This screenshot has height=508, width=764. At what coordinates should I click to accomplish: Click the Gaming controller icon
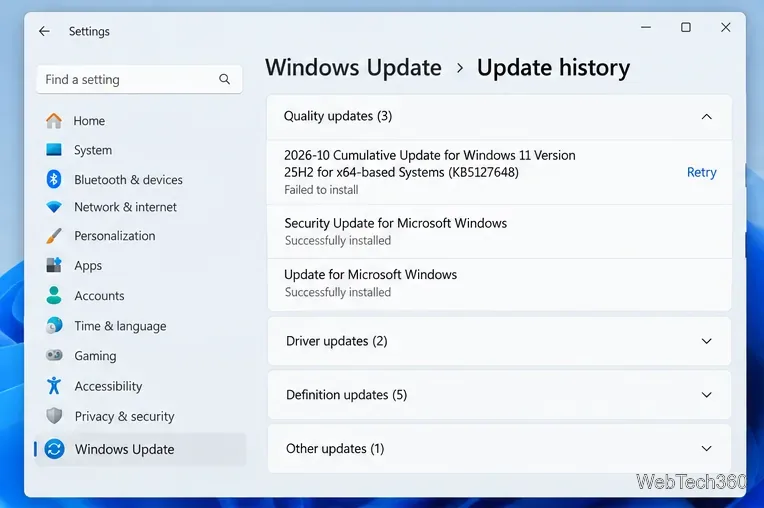tap(54, 355)
